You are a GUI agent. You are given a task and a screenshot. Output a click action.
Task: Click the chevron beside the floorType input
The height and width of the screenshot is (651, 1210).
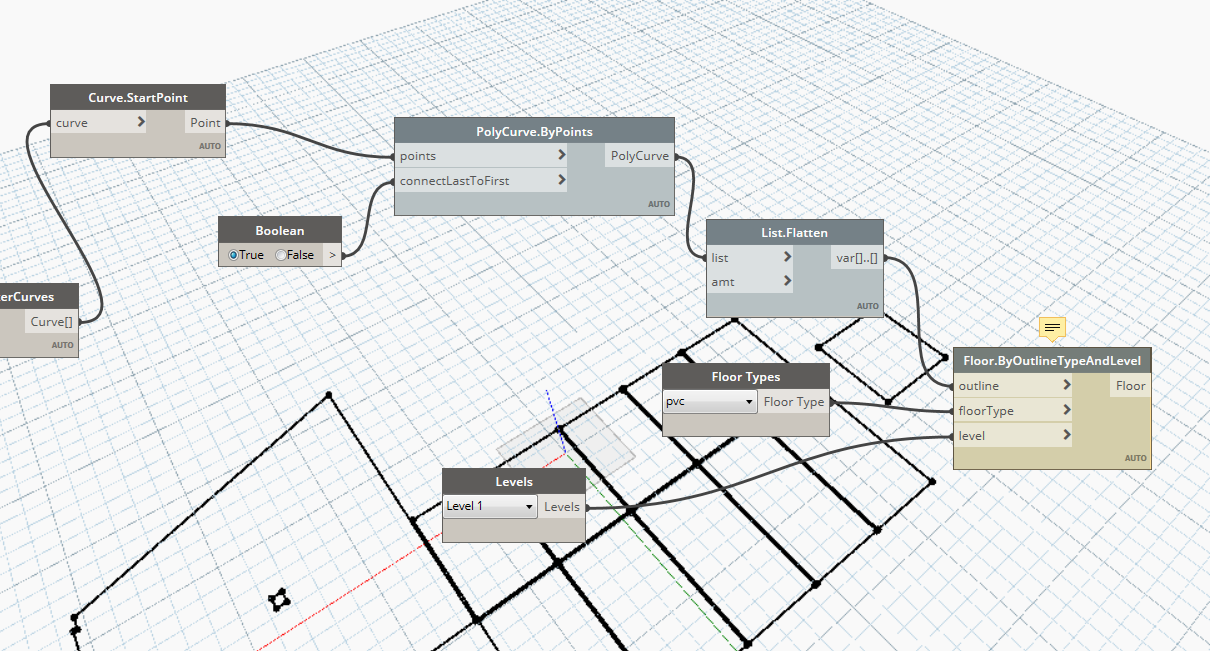[1067, 410]
